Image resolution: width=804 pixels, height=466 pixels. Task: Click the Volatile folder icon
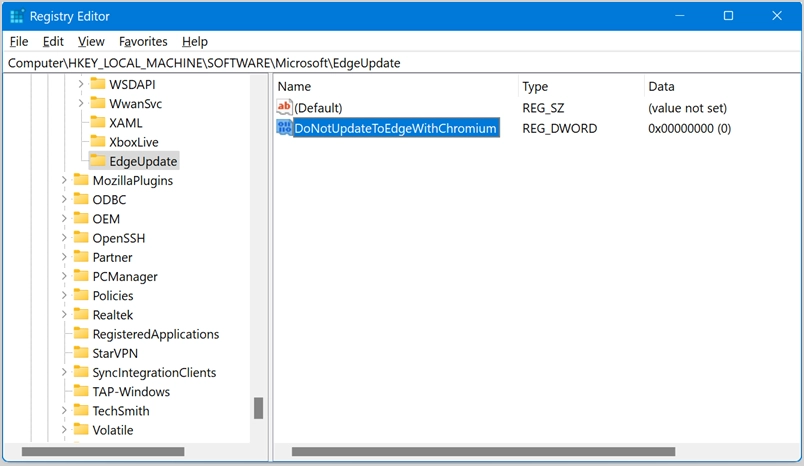[x=81, y=430]
